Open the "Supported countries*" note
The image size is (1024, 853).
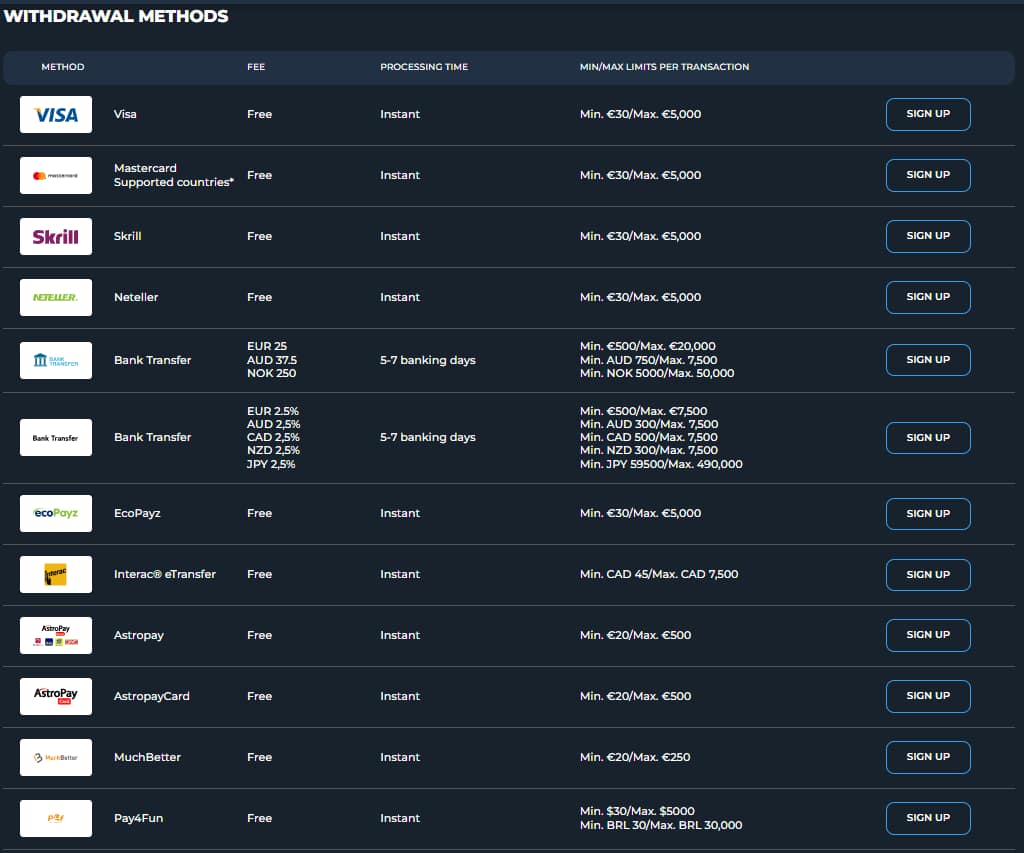pyautogui.click(x=174, y=182)
